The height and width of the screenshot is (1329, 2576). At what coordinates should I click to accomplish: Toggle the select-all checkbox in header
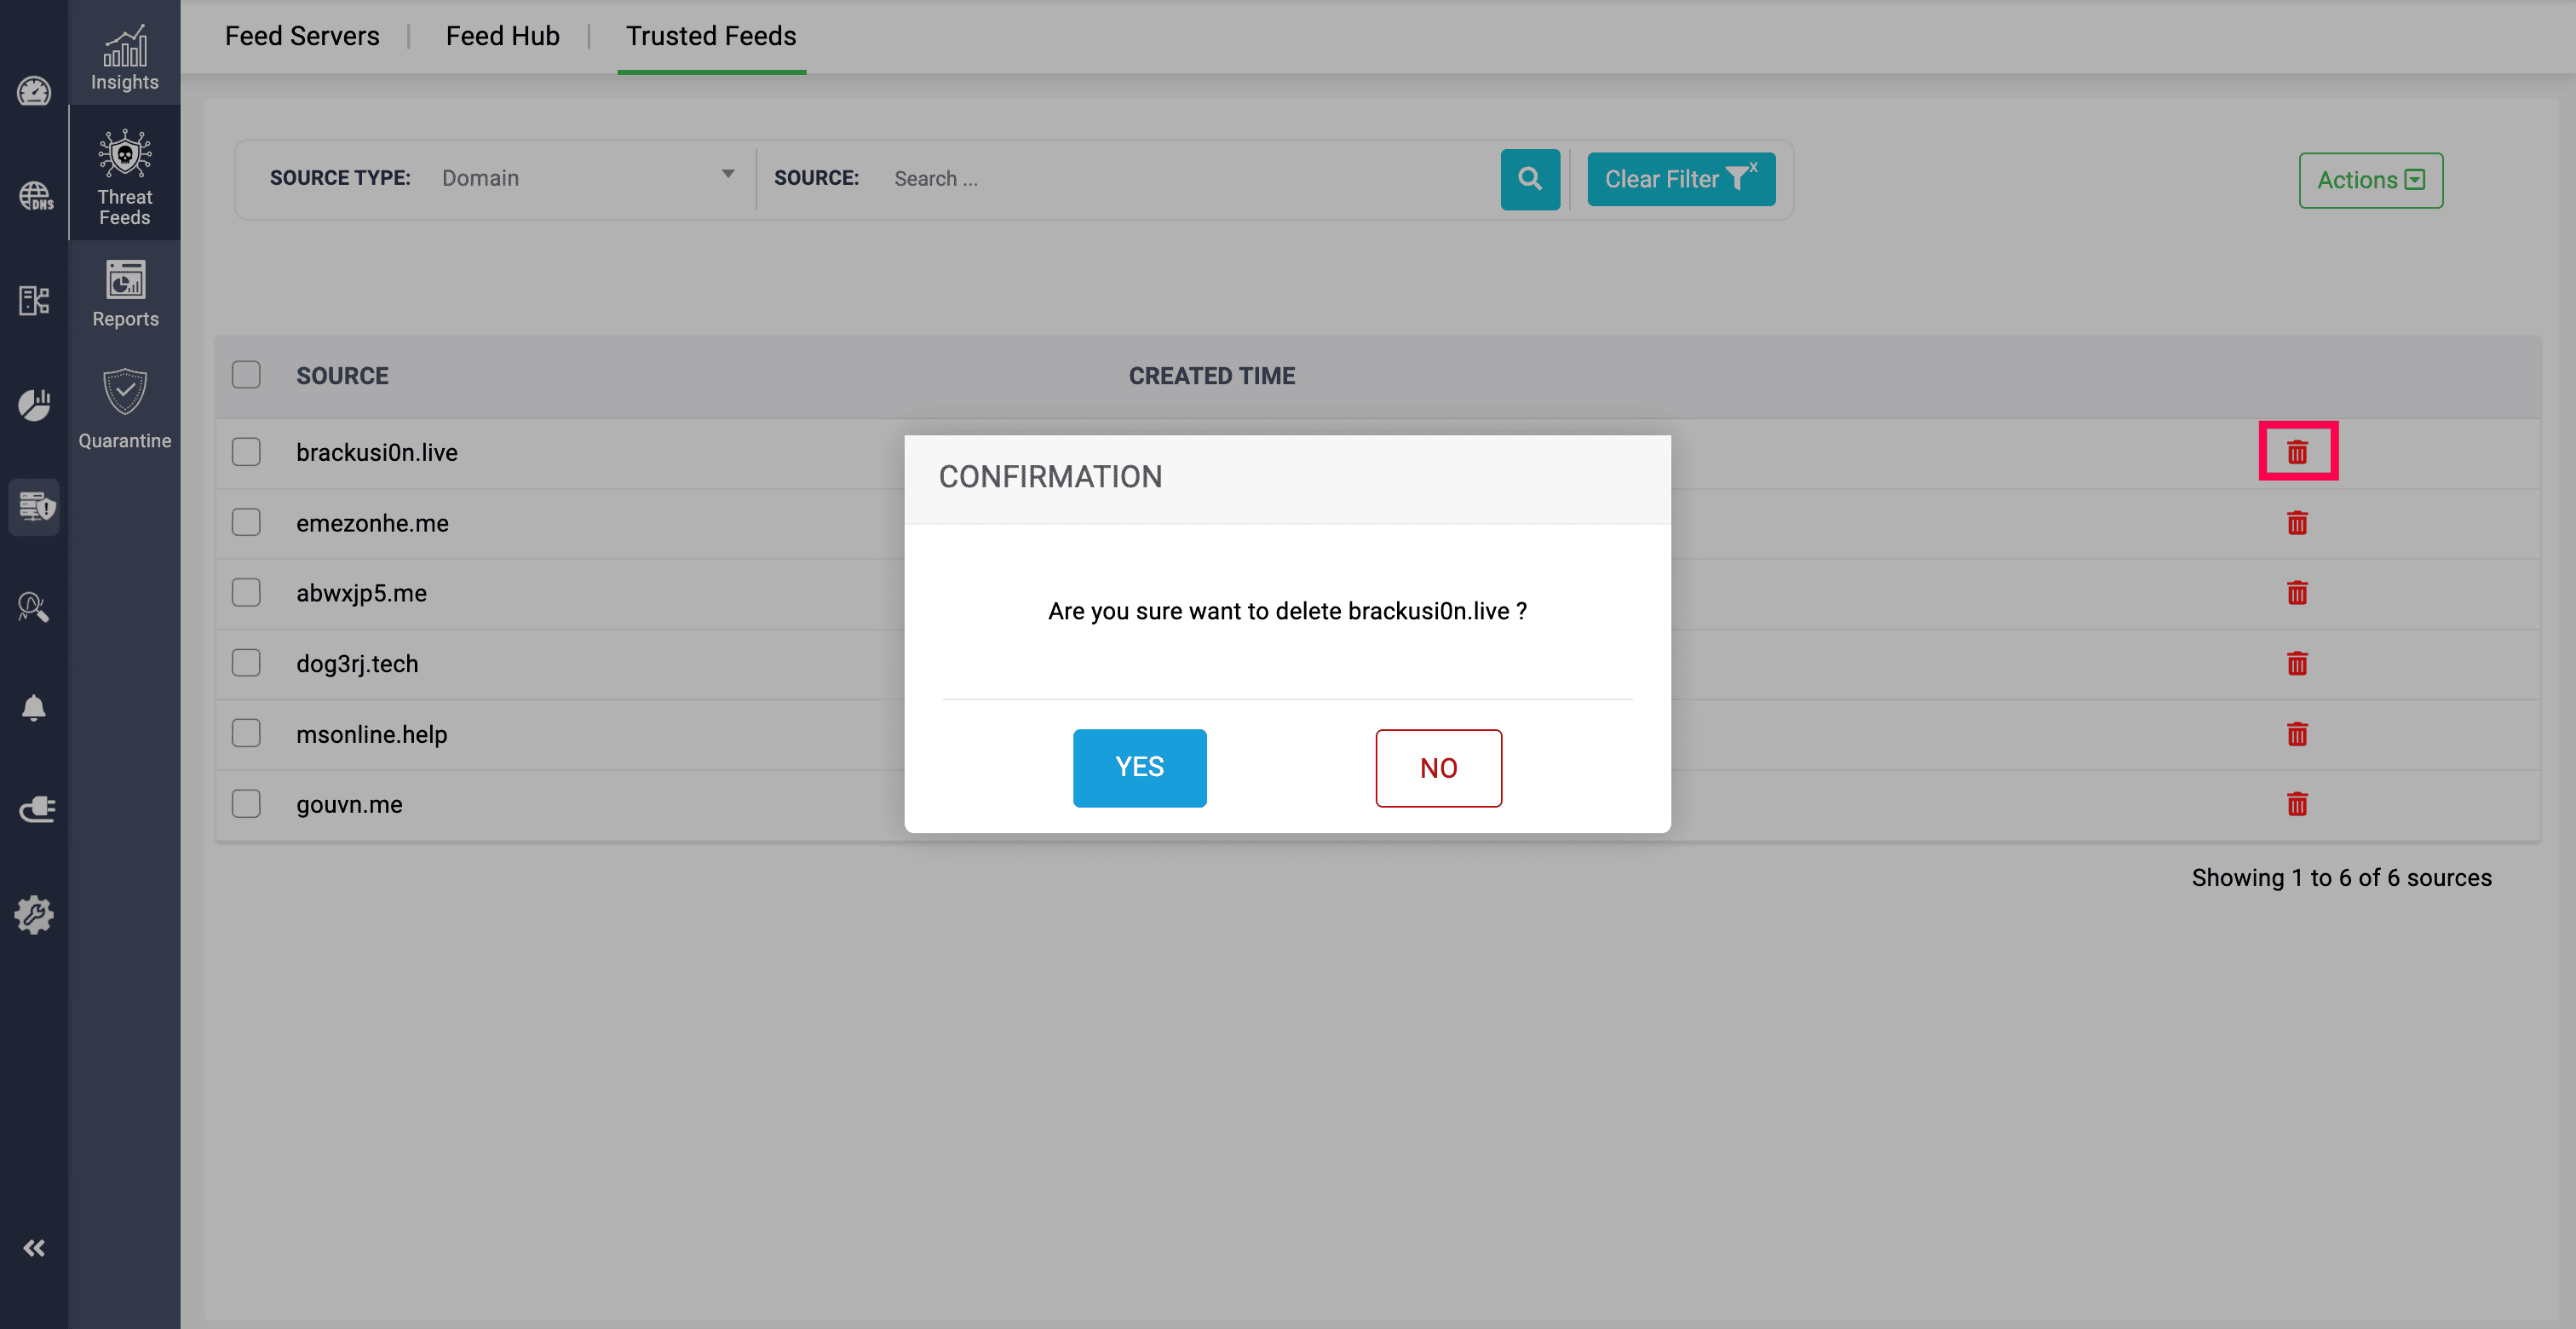(x=246, y=375)
